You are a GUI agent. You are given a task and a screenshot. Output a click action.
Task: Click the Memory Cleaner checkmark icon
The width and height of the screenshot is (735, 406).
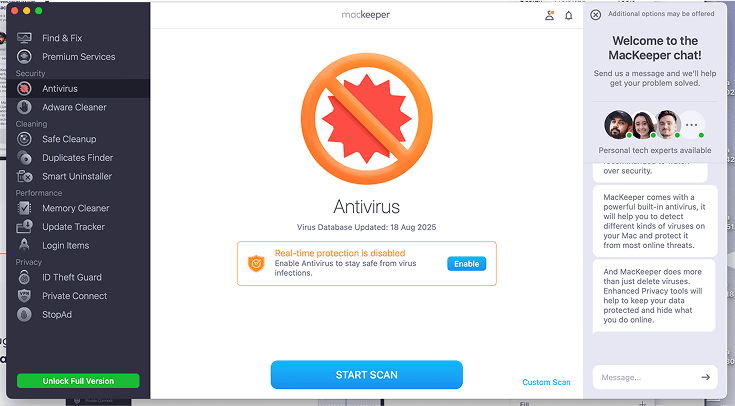pos(24,208)
